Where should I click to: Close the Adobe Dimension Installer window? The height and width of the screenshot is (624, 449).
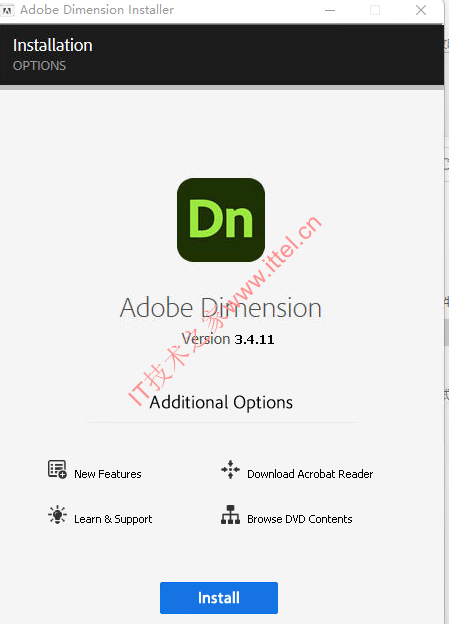coord(421,10)
